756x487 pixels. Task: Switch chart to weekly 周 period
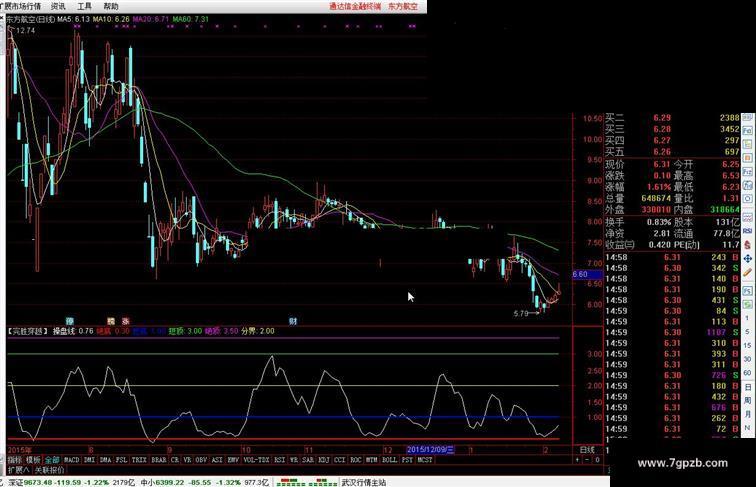pyautogui.click(x=747, y=400)
